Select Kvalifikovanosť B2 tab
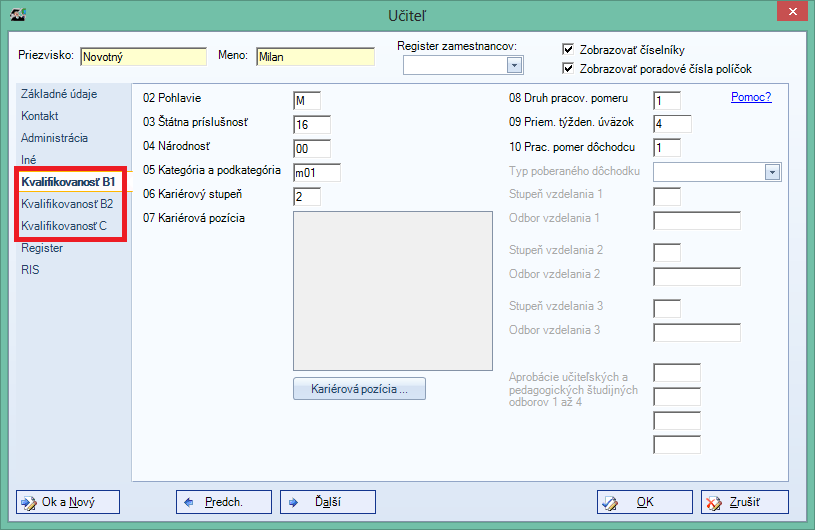 pos(67,204)
